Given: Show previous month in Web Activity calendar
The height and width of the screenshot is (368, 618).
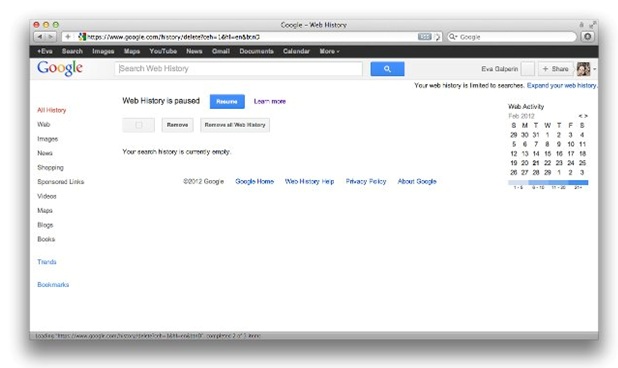Looking at the screenshot, I should (x=580, y=116).
